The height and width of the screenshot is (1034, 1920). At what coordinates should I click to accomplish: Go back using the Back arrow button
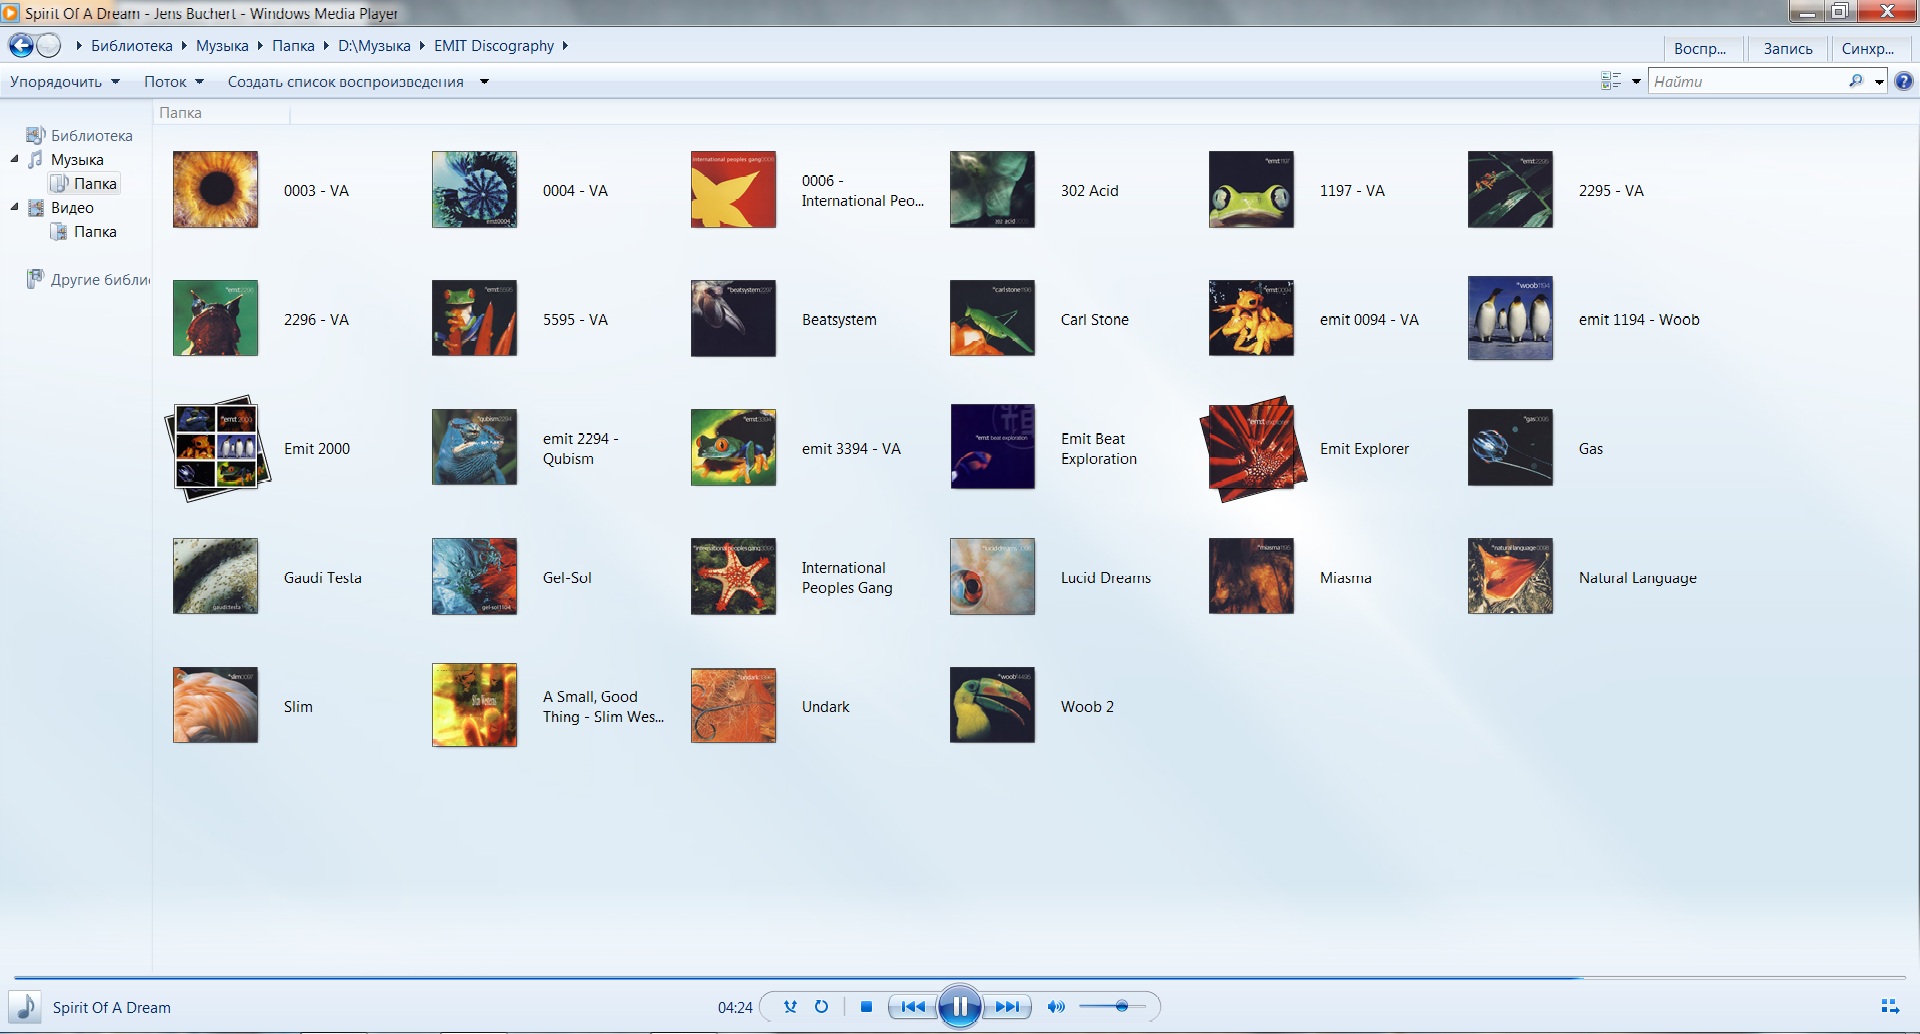21,46
